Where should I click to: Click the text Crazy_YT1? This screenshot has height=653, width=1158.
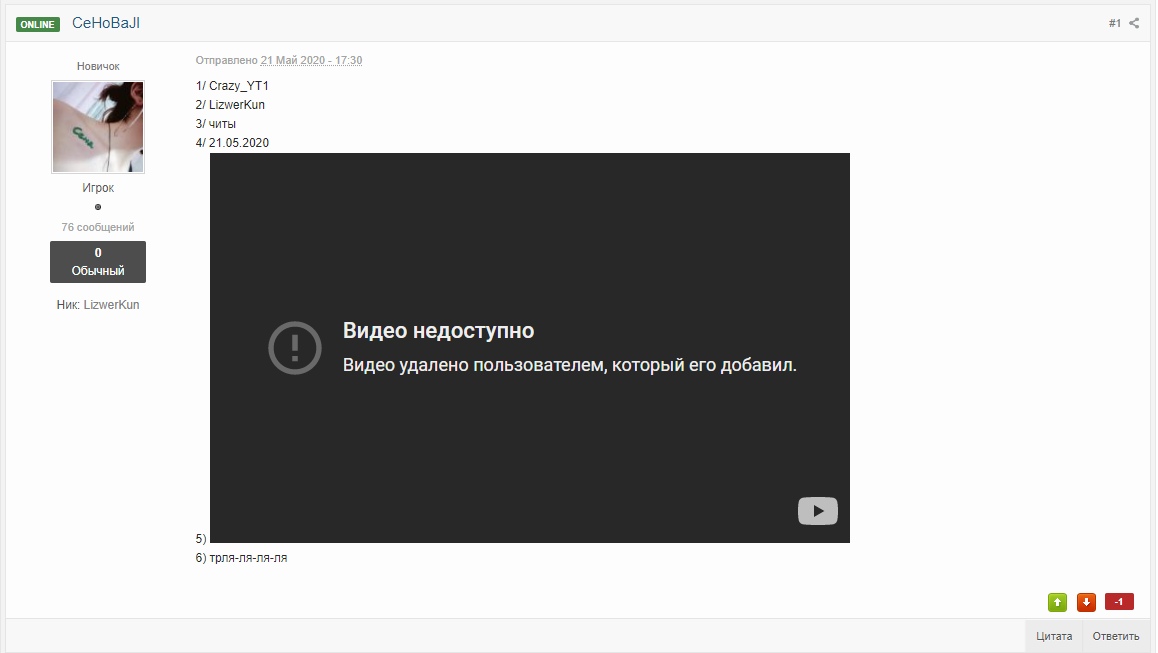[239, 86]
